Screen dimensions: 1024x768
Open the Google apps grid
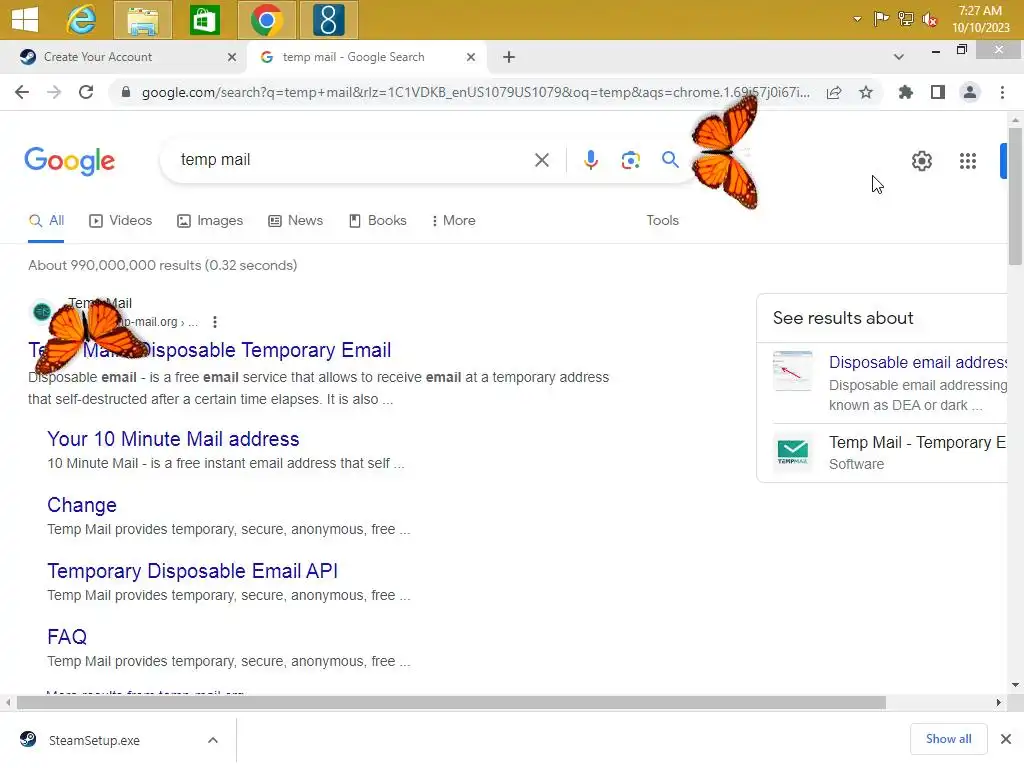(x=968, y=161)
